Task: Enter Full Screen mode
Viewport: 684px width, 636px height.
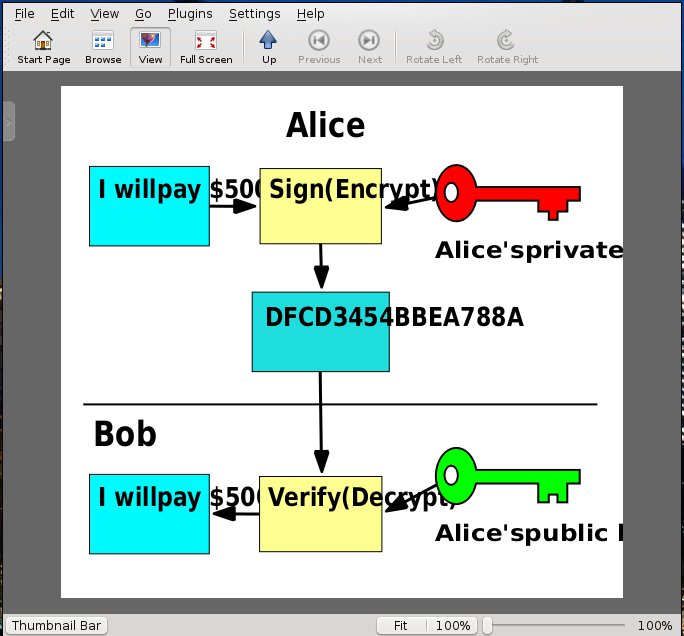Action: [x=206, y=47]
